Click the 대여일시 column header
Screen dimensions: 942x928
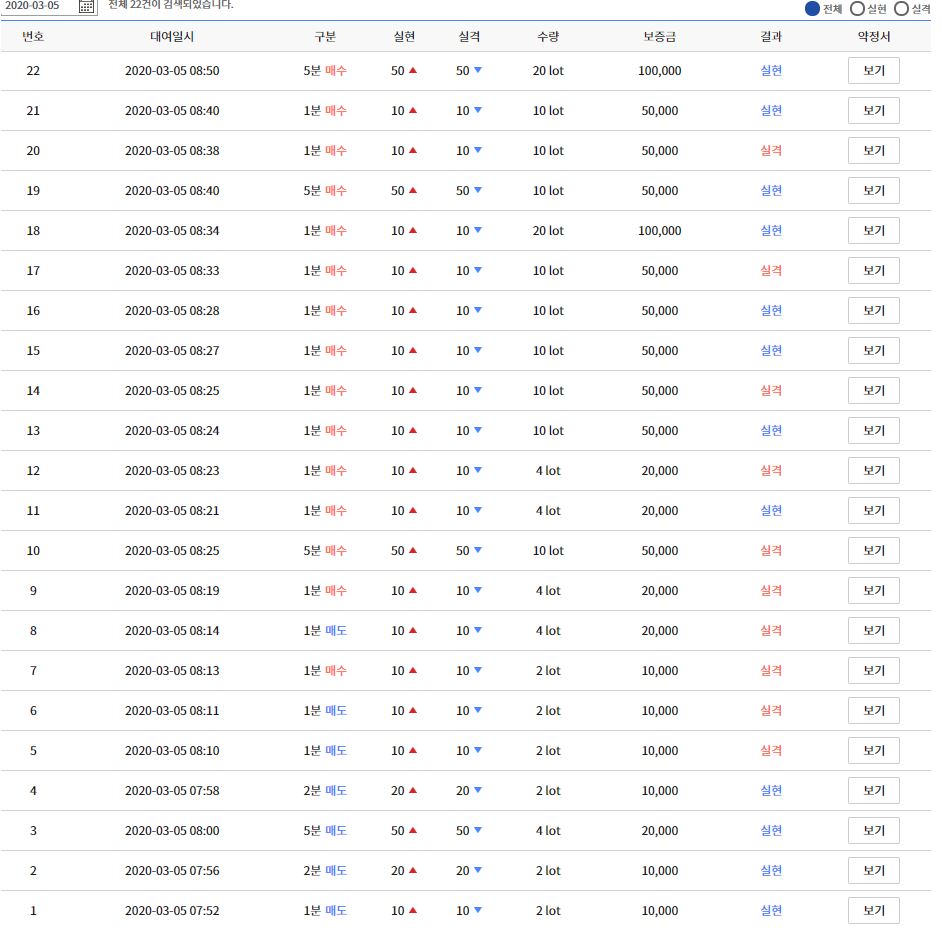(x=172, y=37)
